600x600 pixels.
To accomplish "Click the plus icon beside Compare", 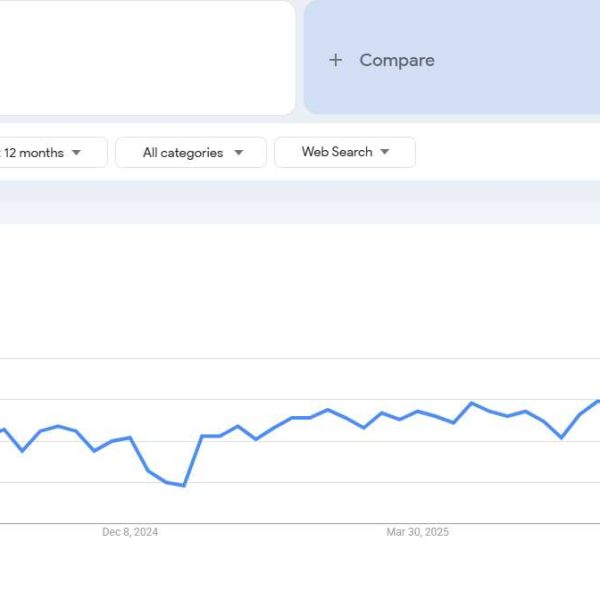I will click(x=335, y=61).
